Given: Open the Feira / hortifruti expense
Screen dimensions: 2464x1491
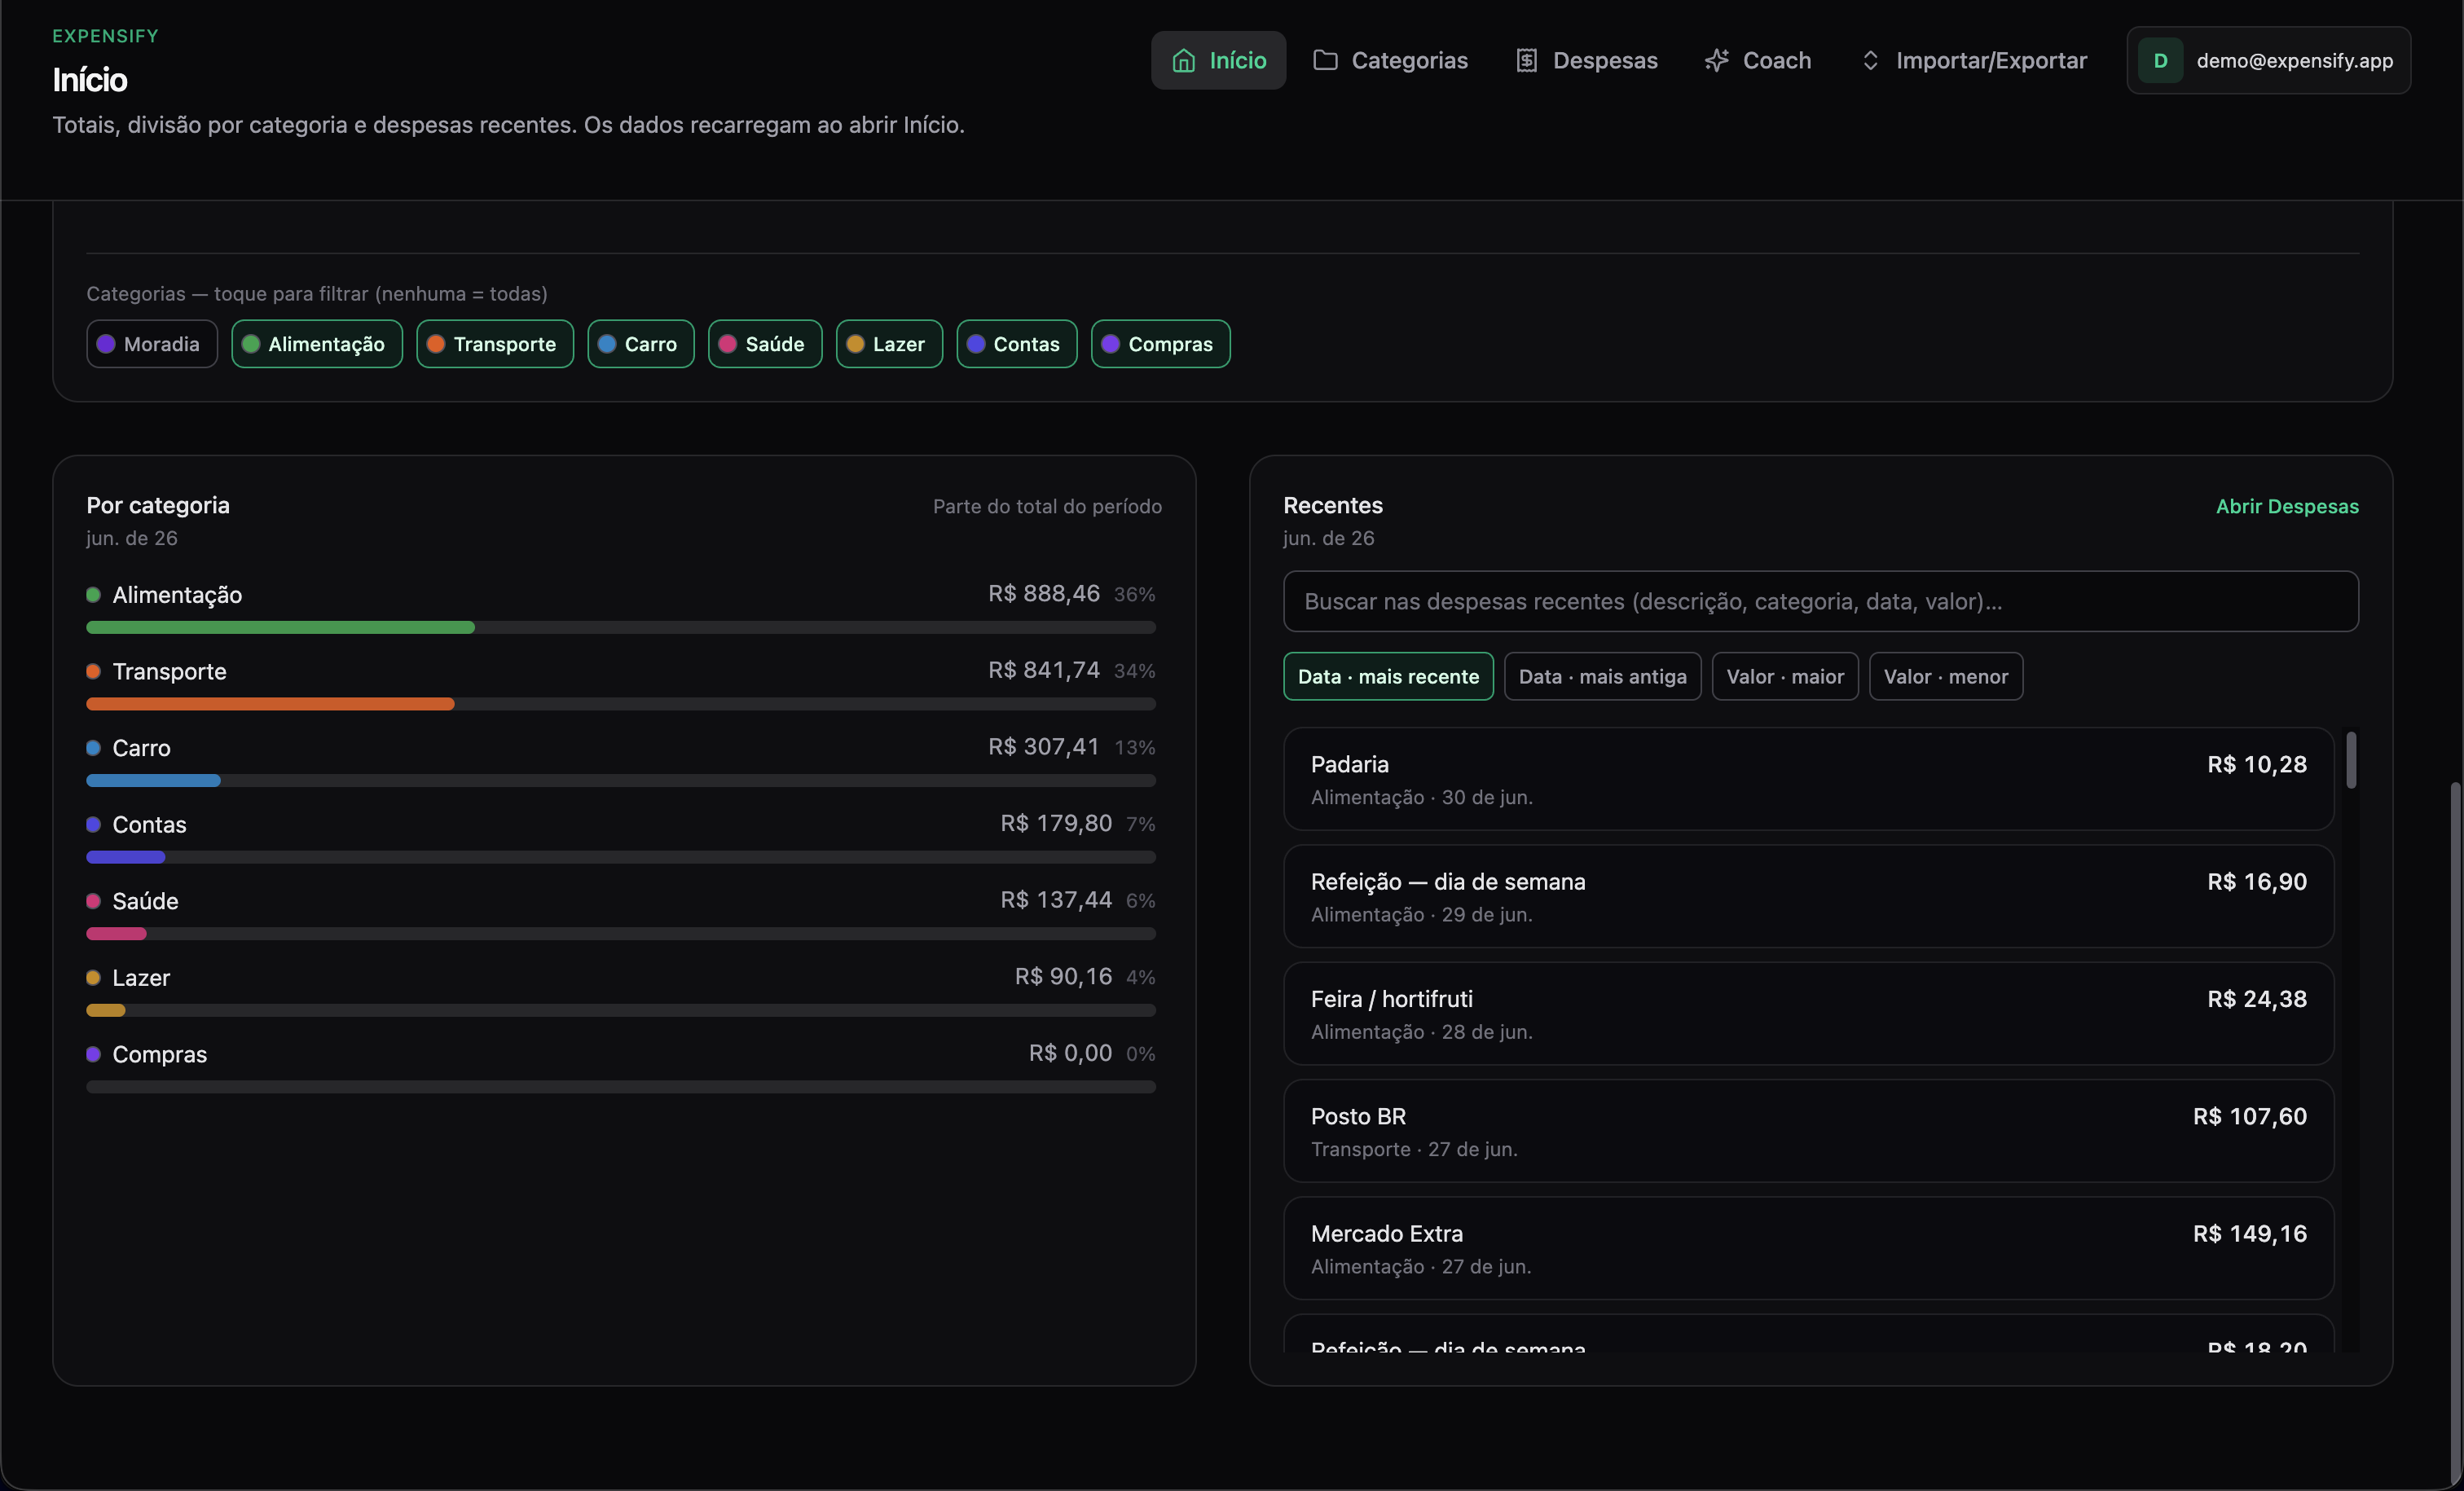Looking at the screenshot, I should (1809, 1013).
